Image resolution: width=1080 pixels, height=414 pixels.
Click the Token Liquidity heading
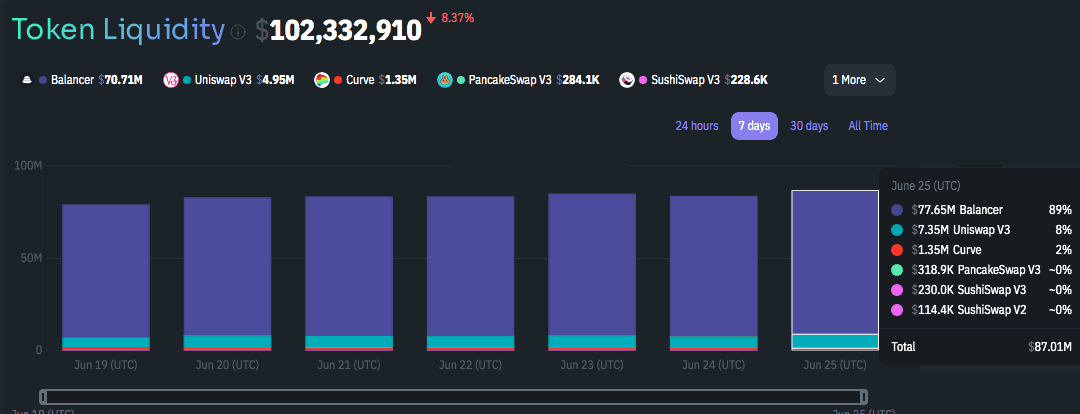(x=118, y=30)
